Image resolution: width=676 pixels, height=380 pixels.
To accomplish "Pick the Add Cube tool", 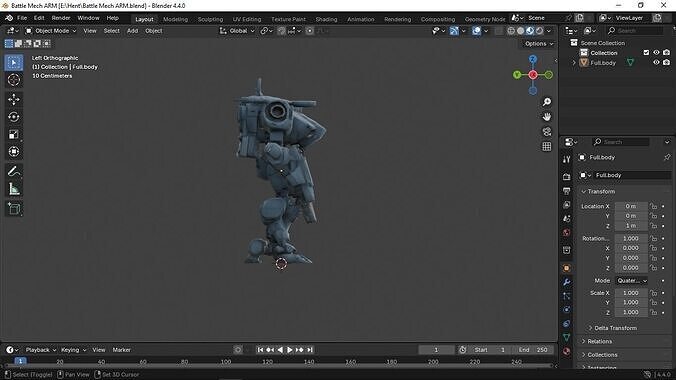I will click(14, 209).
